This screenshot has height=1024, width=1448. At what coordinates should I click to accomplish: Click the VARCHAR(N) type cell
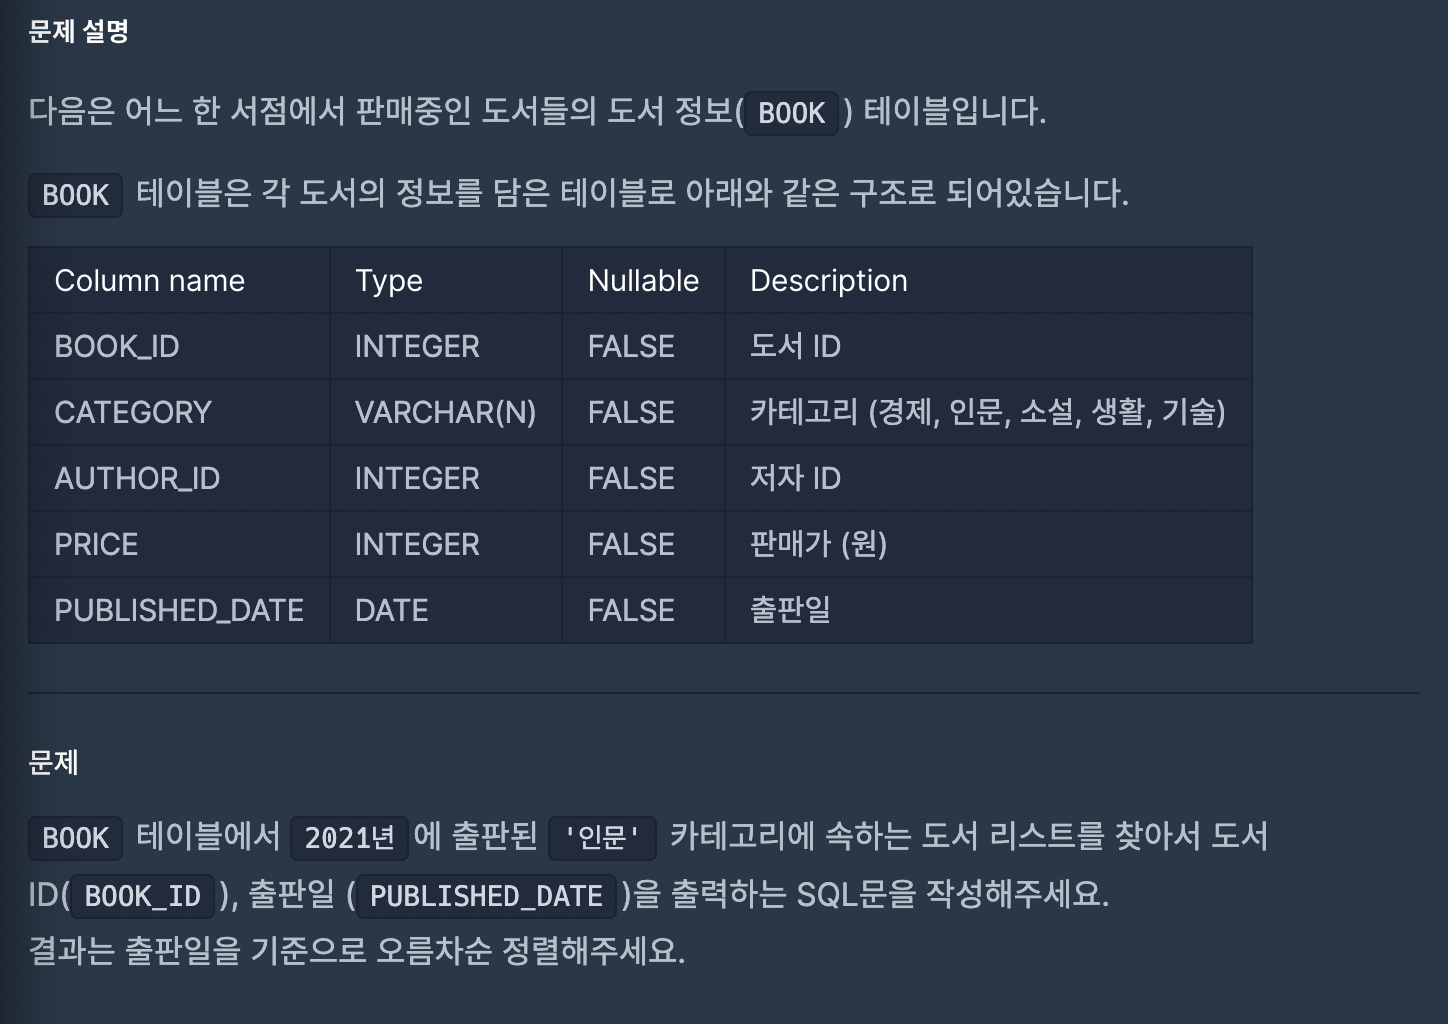pos(446,413)
